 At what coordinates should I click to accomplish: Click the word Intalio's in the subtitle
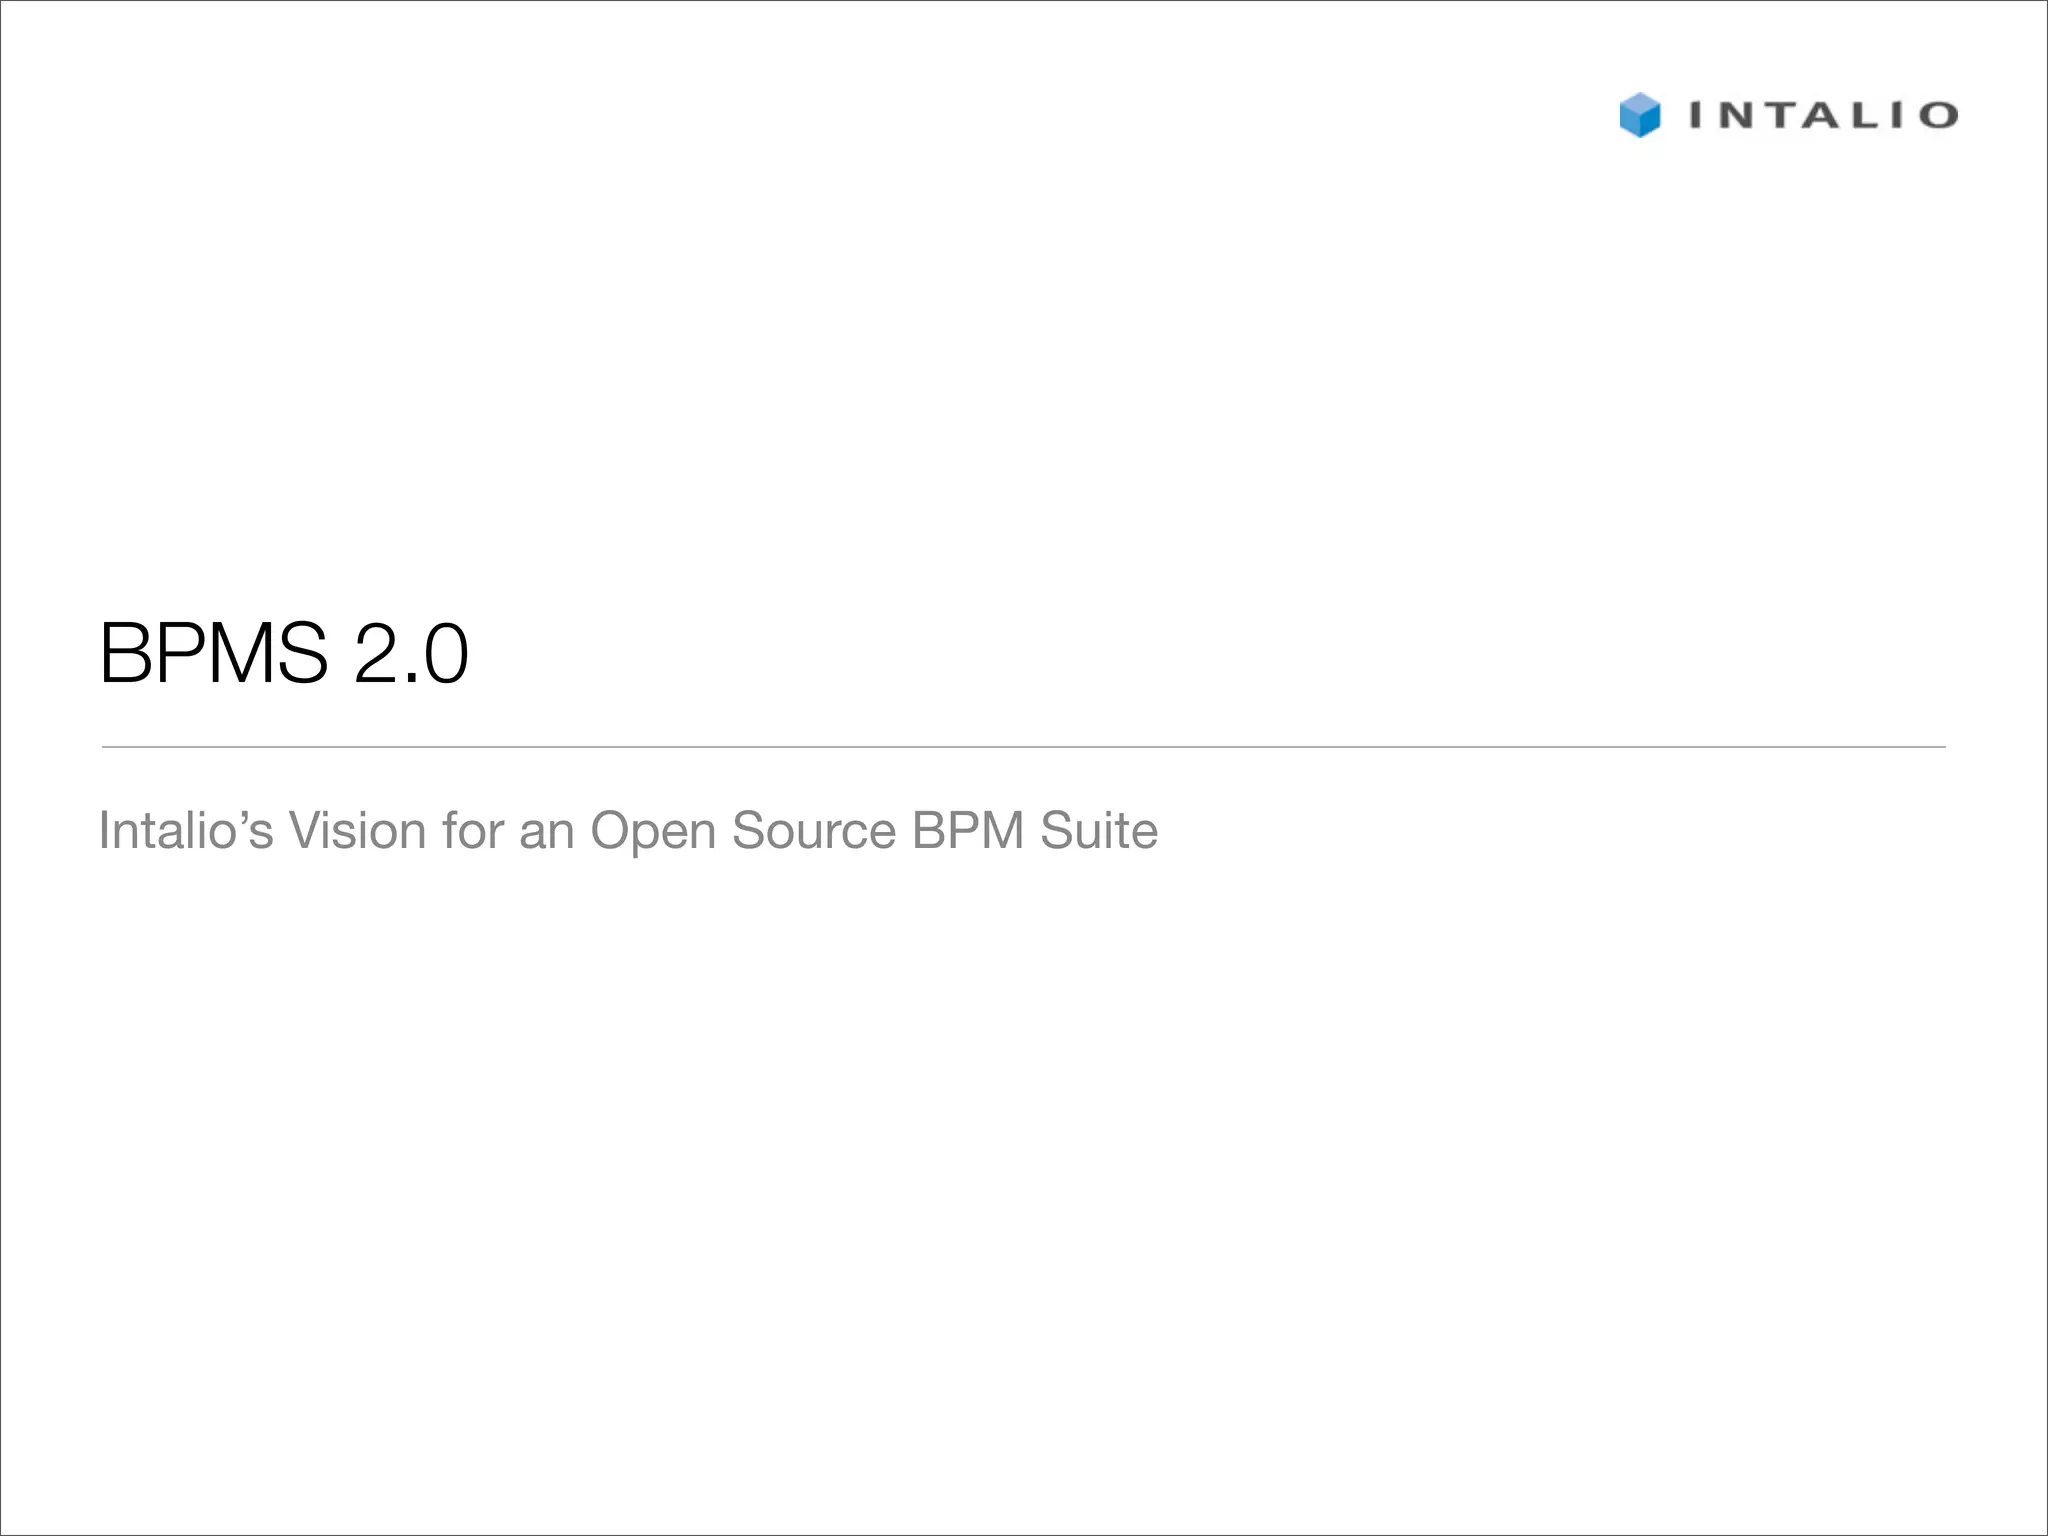(186, 830)
